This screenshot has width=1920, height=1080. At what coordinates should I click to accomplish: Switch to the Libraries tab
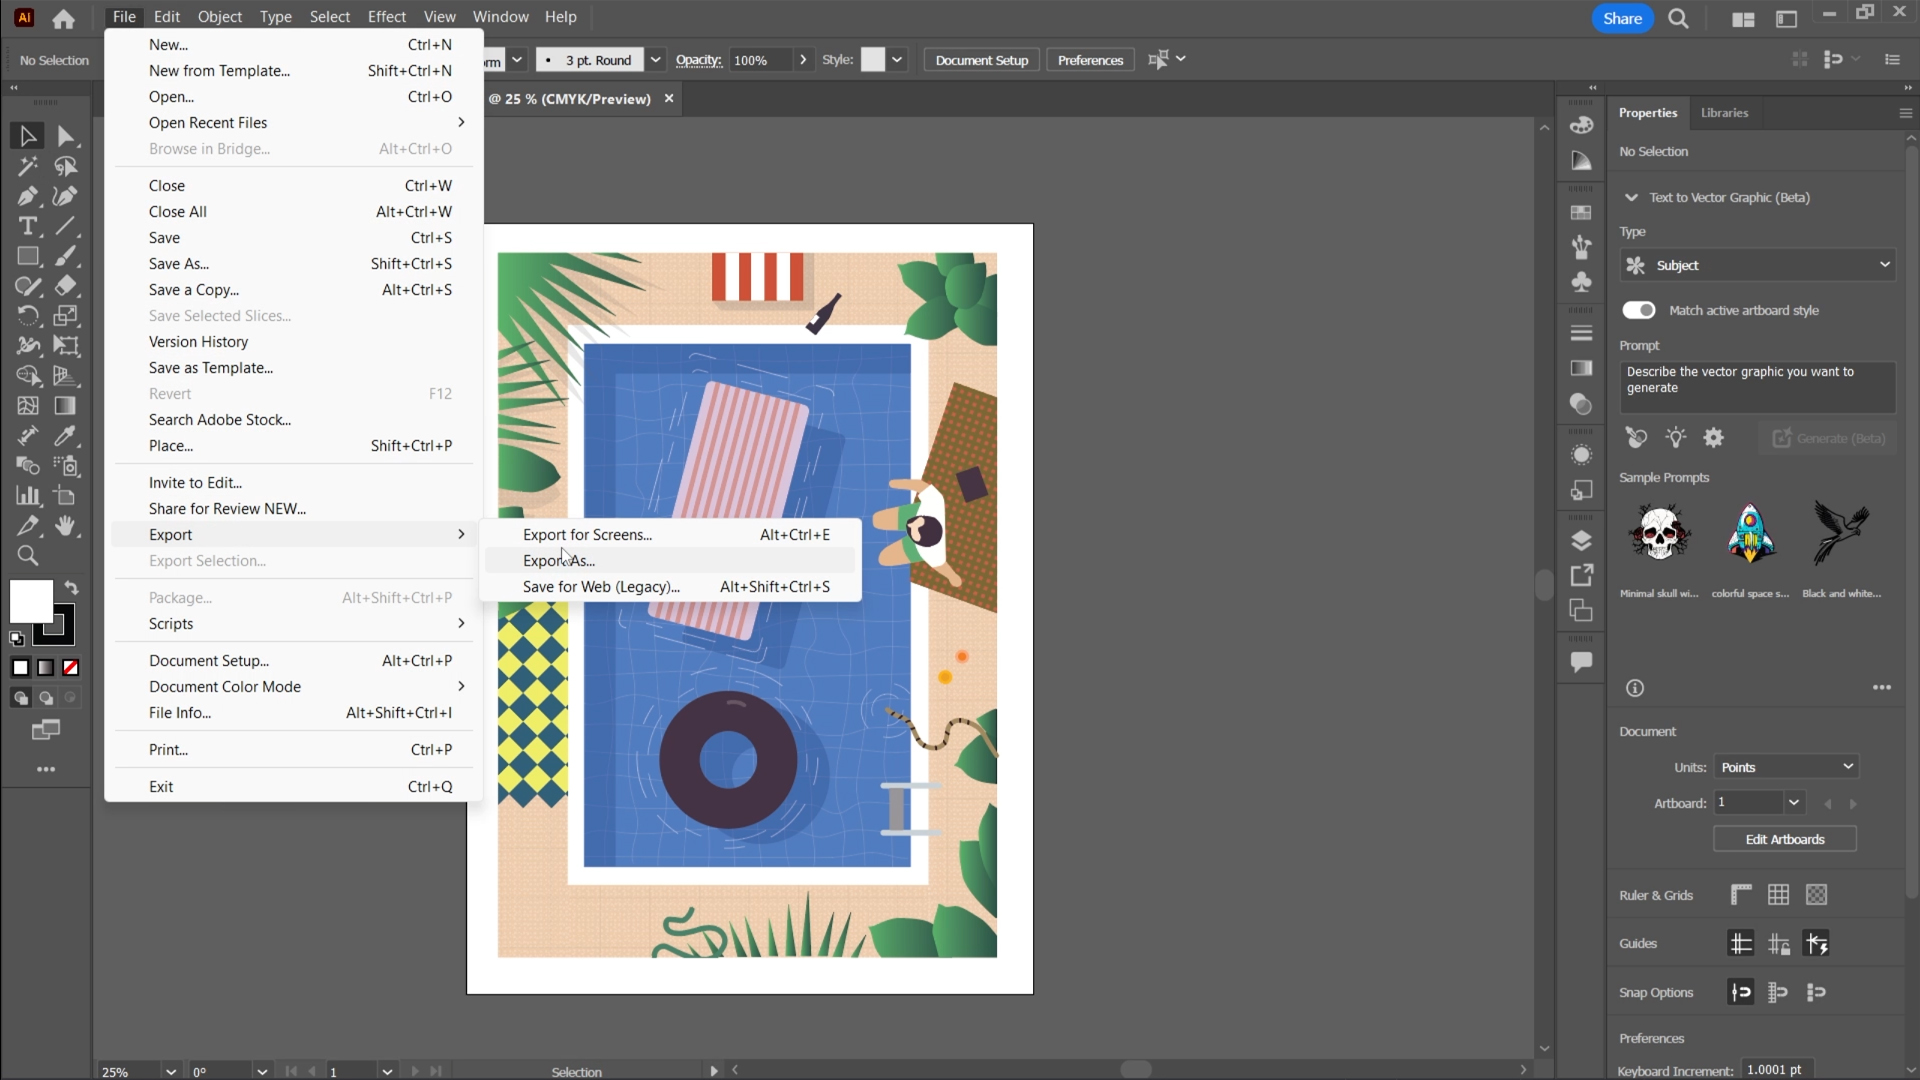[x=1724, y=113]
